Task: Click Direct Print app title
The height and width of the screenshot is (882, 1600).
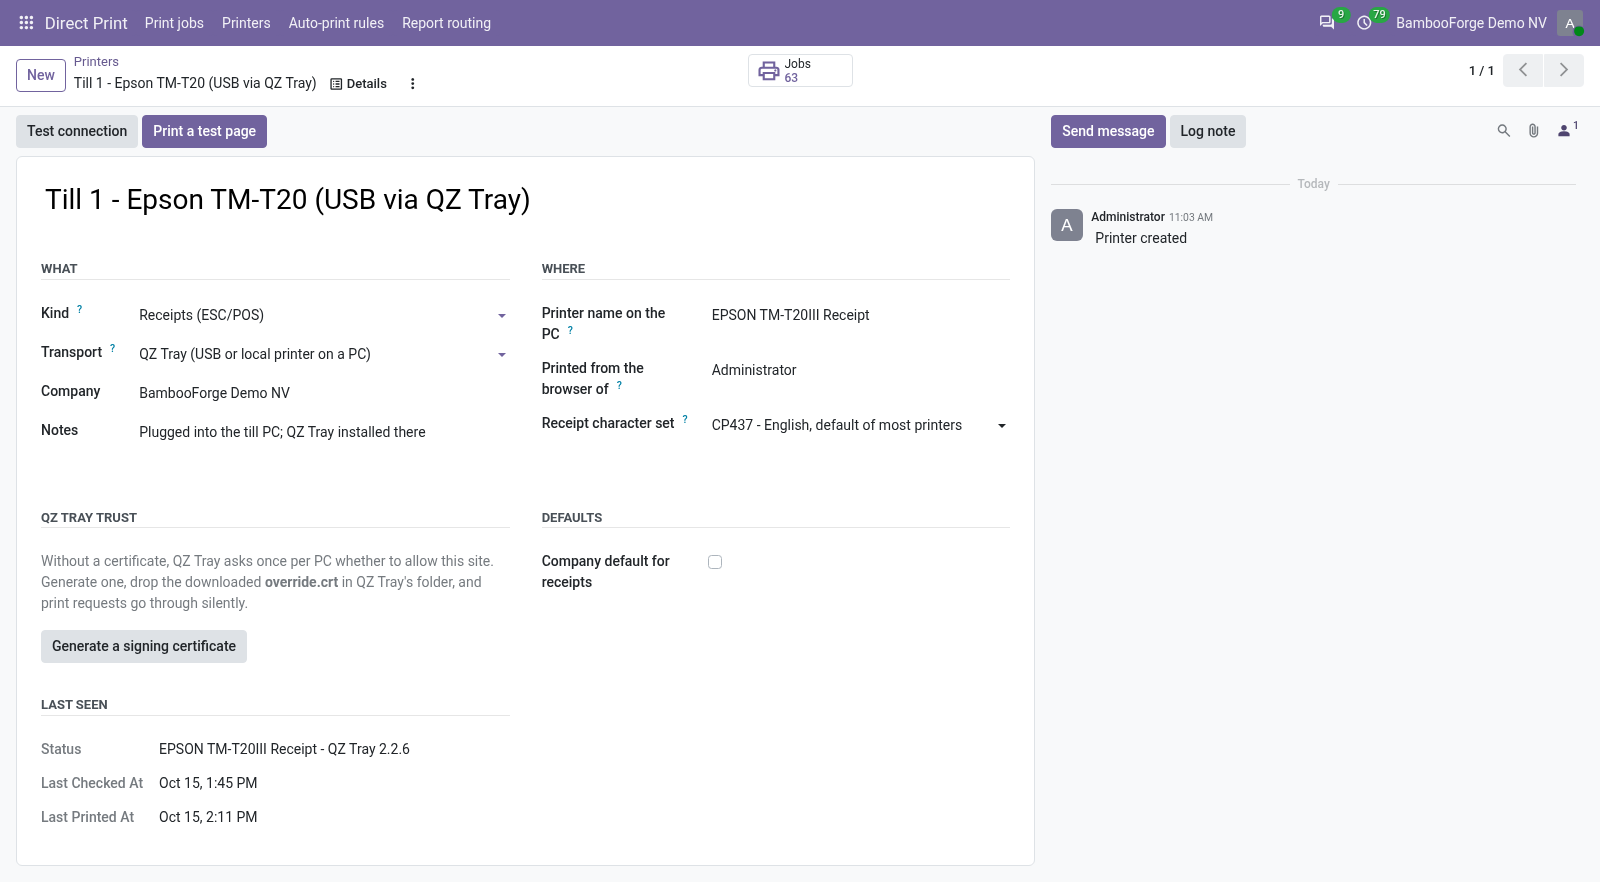Action: coord(86,23)
